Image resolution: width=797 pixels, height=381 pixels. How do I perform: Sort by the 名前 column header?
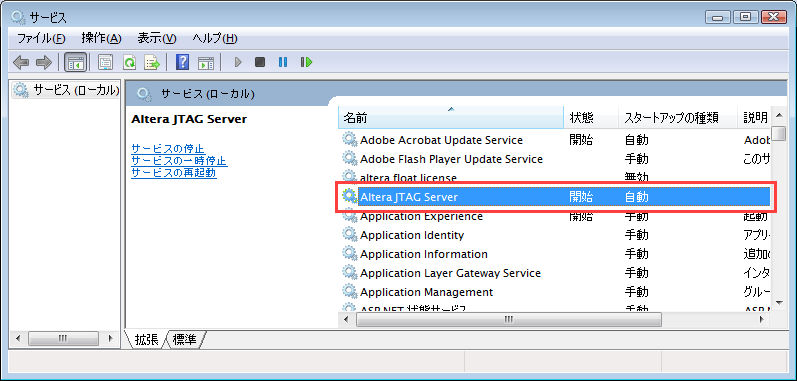pos(451,118)
